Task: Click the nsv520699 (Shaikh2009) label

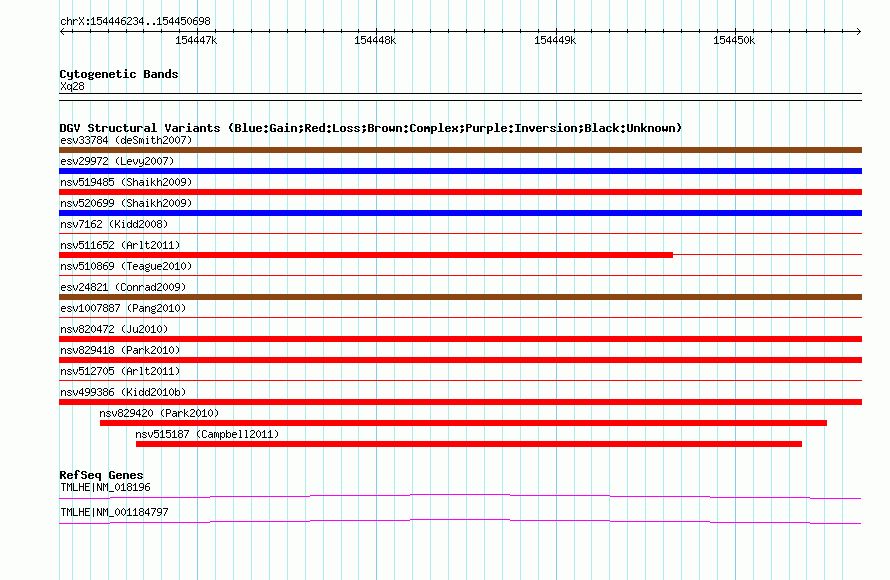Action: [x=126, y=203]
